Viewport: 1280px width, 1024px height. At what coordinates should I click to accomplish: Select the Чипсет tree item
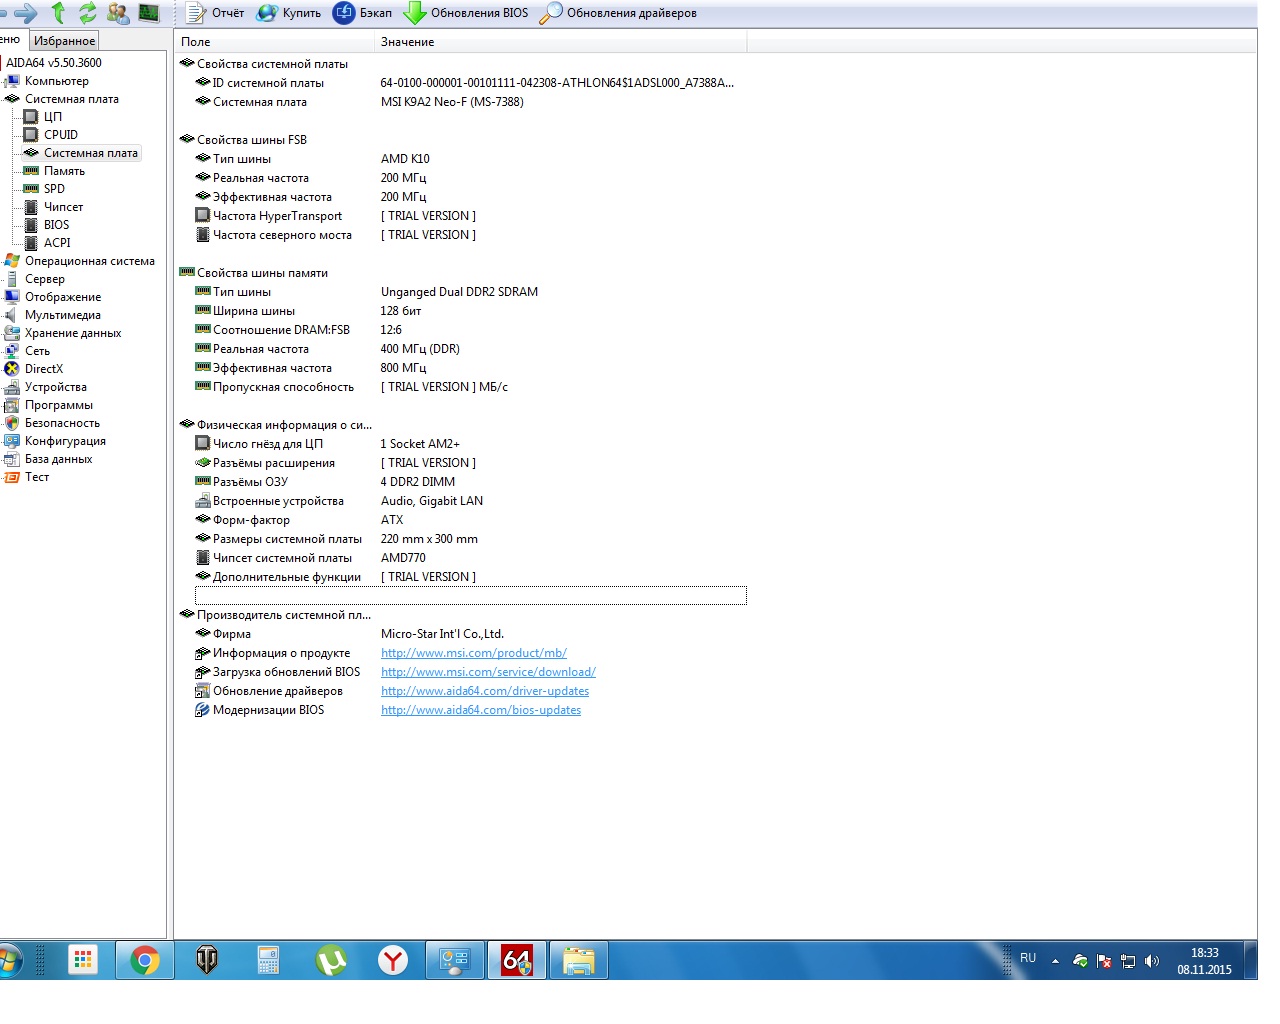63,207
